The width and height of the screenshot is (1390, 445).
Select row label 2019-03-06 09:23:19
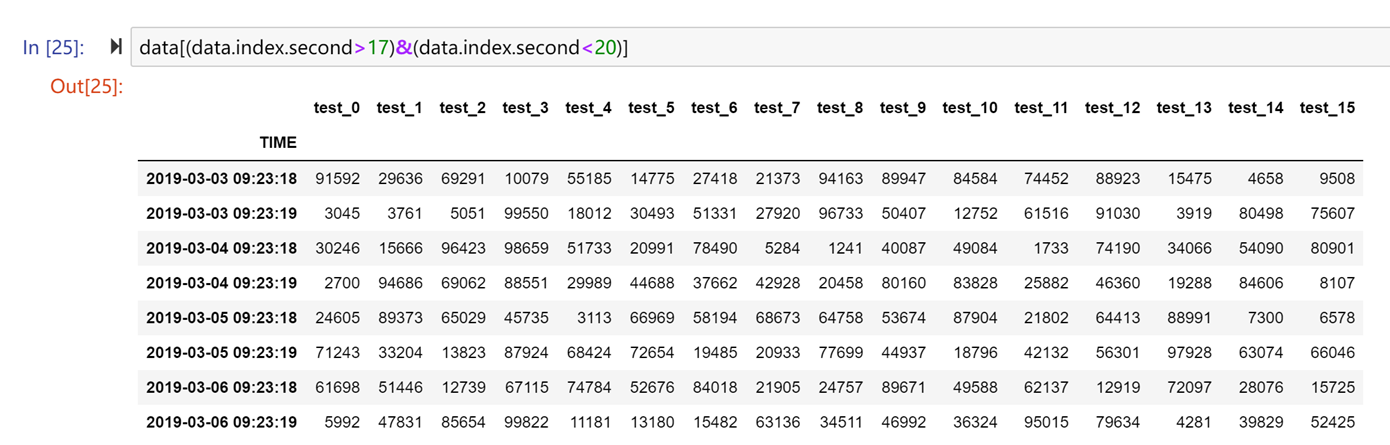click(x=222, y=424)
